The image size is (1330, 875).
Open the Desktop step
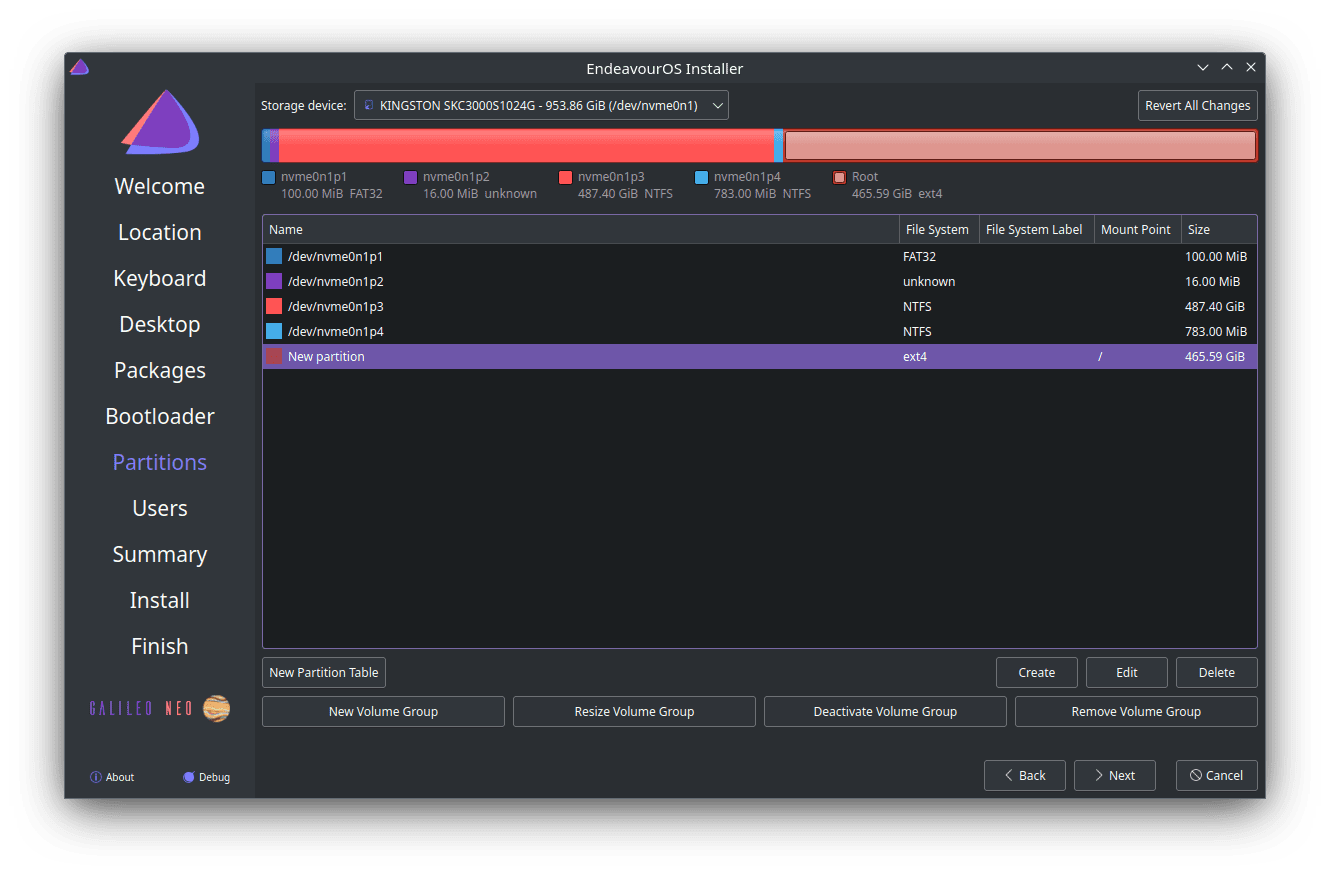pyautogui.click(x=160, y=324)
